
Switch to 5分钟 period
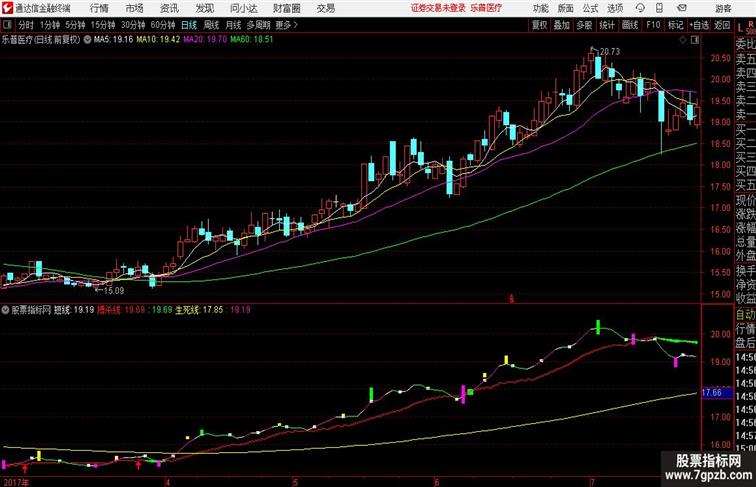[75, 25]
